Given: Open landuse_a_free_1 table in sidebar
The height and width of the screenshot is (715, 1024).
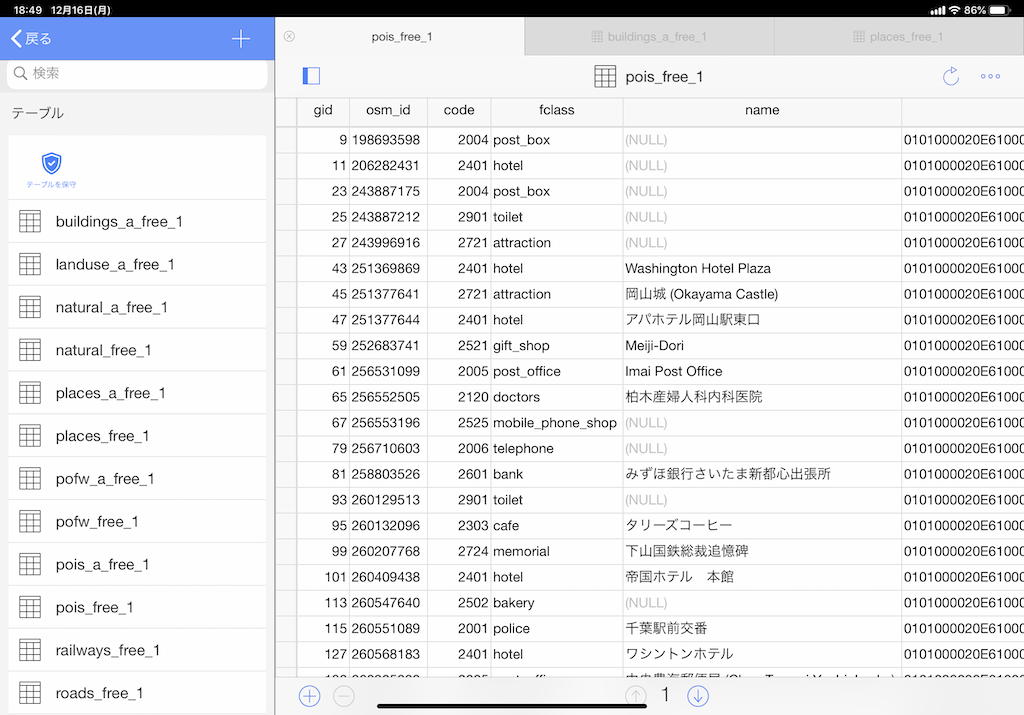Looking at the screenshot, I should [x=137, y=264].
